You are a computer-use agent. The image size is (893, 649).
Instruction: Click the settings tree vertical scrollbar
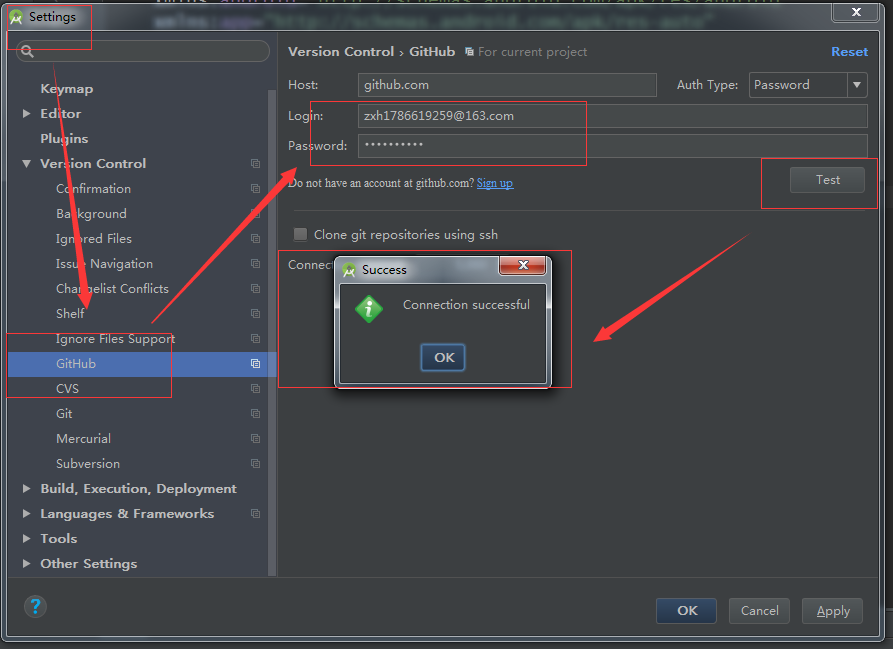click(x=272, y=333)
